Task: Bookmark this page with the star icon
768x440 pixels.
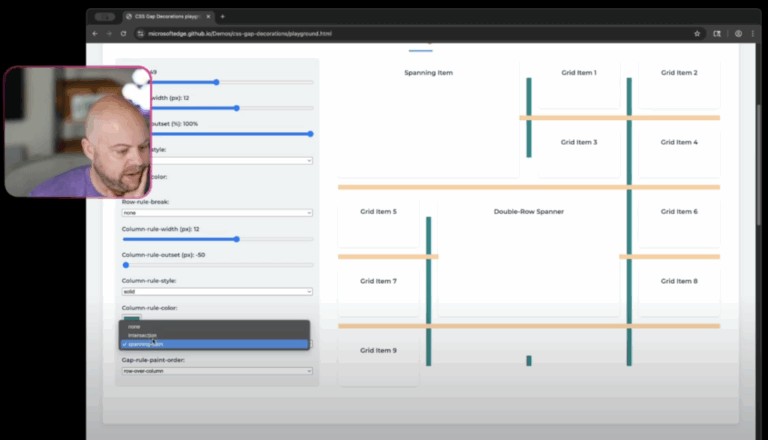Action: pyautogui.click(x=697, y=33)
